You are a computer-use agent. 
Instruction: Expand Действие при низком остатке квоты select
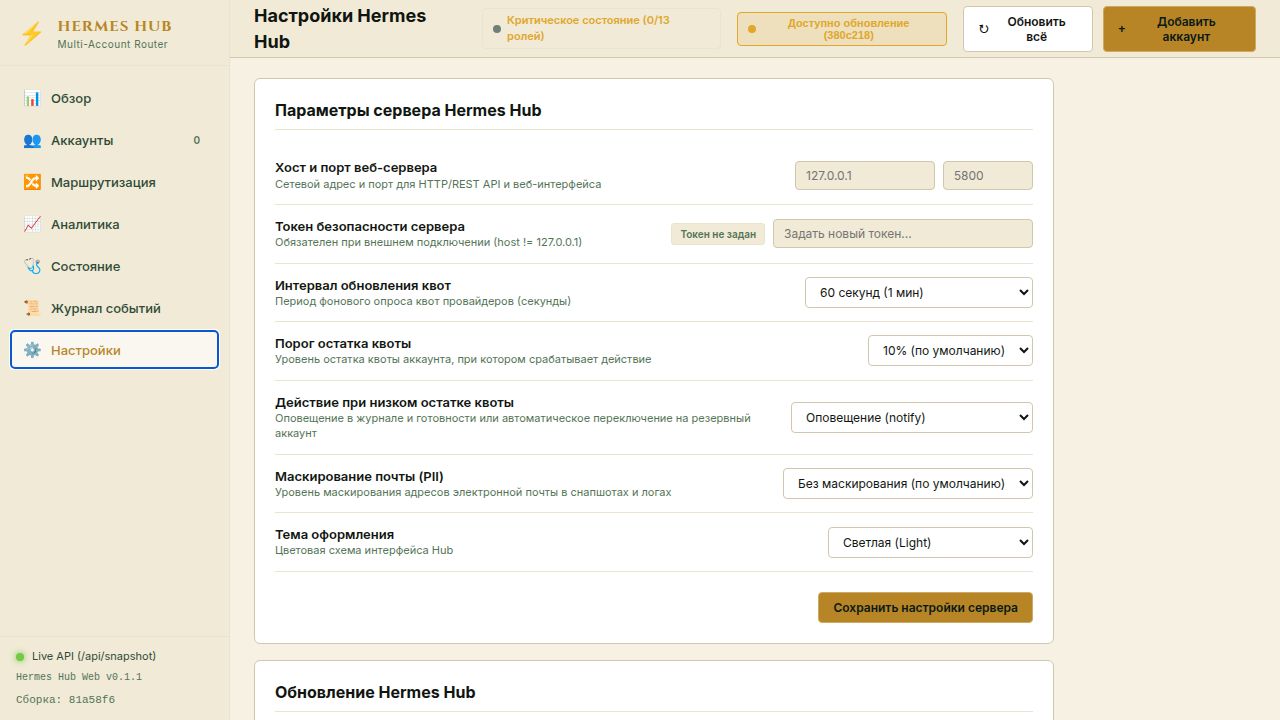911,417
